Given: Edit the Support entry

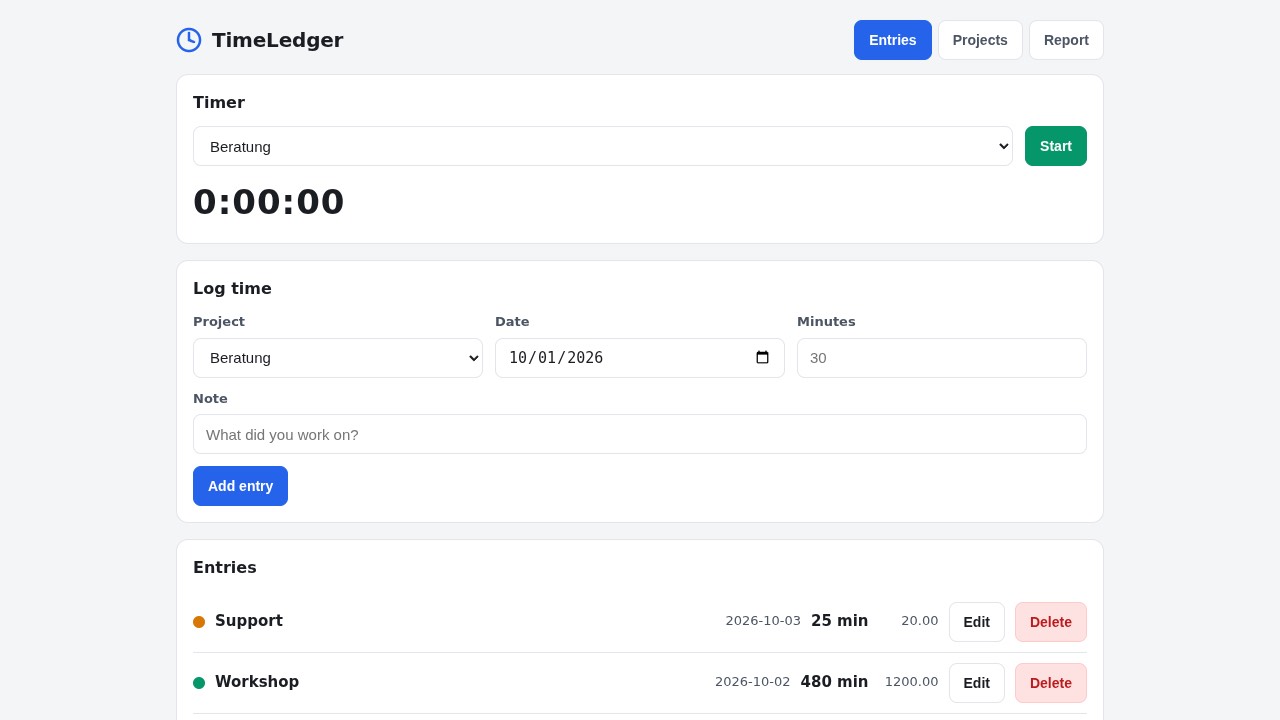Looking at the screenshot, I should click(977, 622).
